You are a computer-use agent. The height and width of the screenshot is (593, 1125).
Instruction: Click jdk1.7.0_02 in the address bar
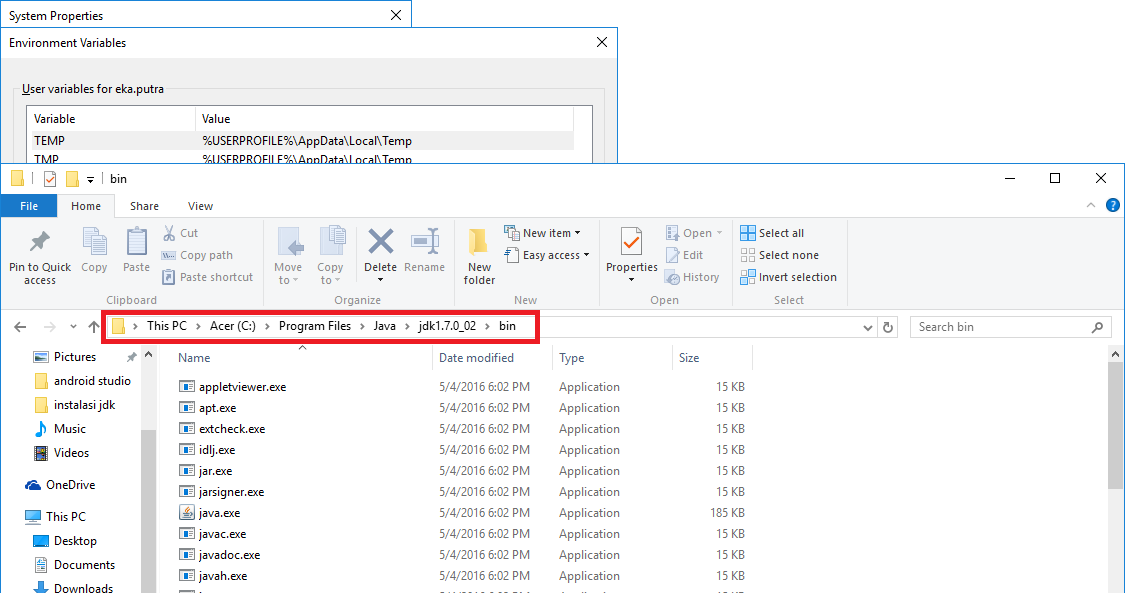click(447, 326)
